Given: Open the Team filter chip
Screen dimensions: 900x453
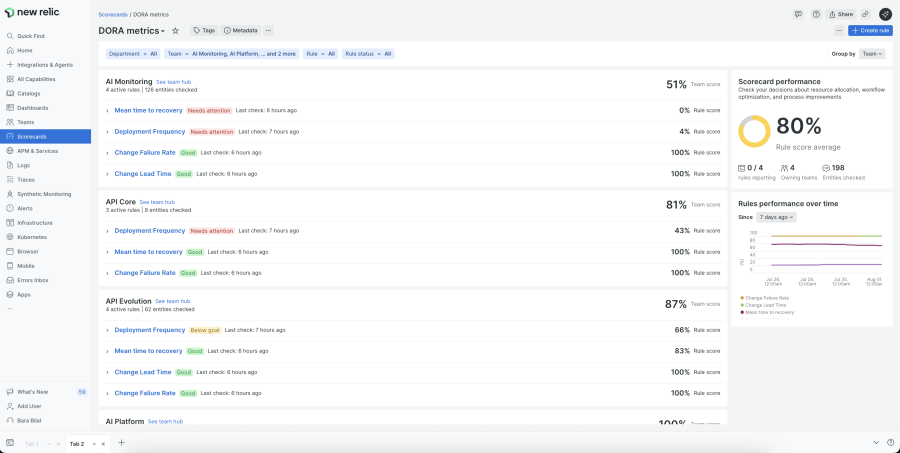Looking at the screenshot, I should click(232, 54).
